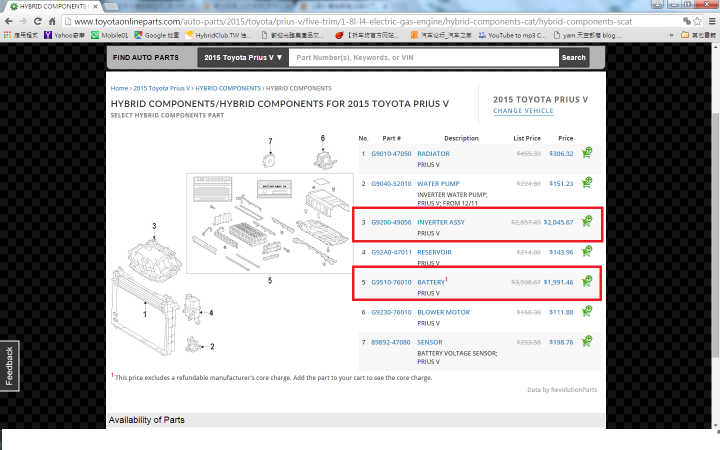The image size is (720, 450).
Task: Close the HYBRID COMPONENTS tab
Action: (96, 6)
